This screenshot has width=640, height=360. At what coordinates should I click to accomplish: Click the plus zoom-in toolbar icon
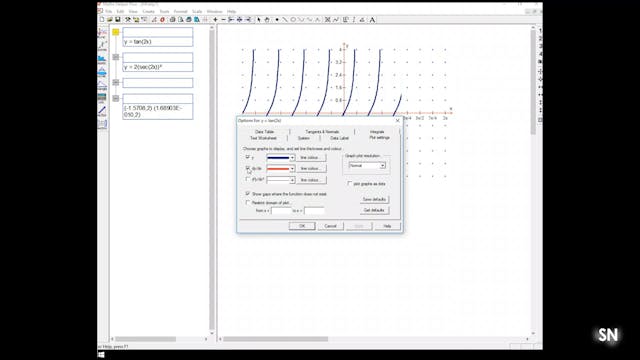[x=215, y=20]
